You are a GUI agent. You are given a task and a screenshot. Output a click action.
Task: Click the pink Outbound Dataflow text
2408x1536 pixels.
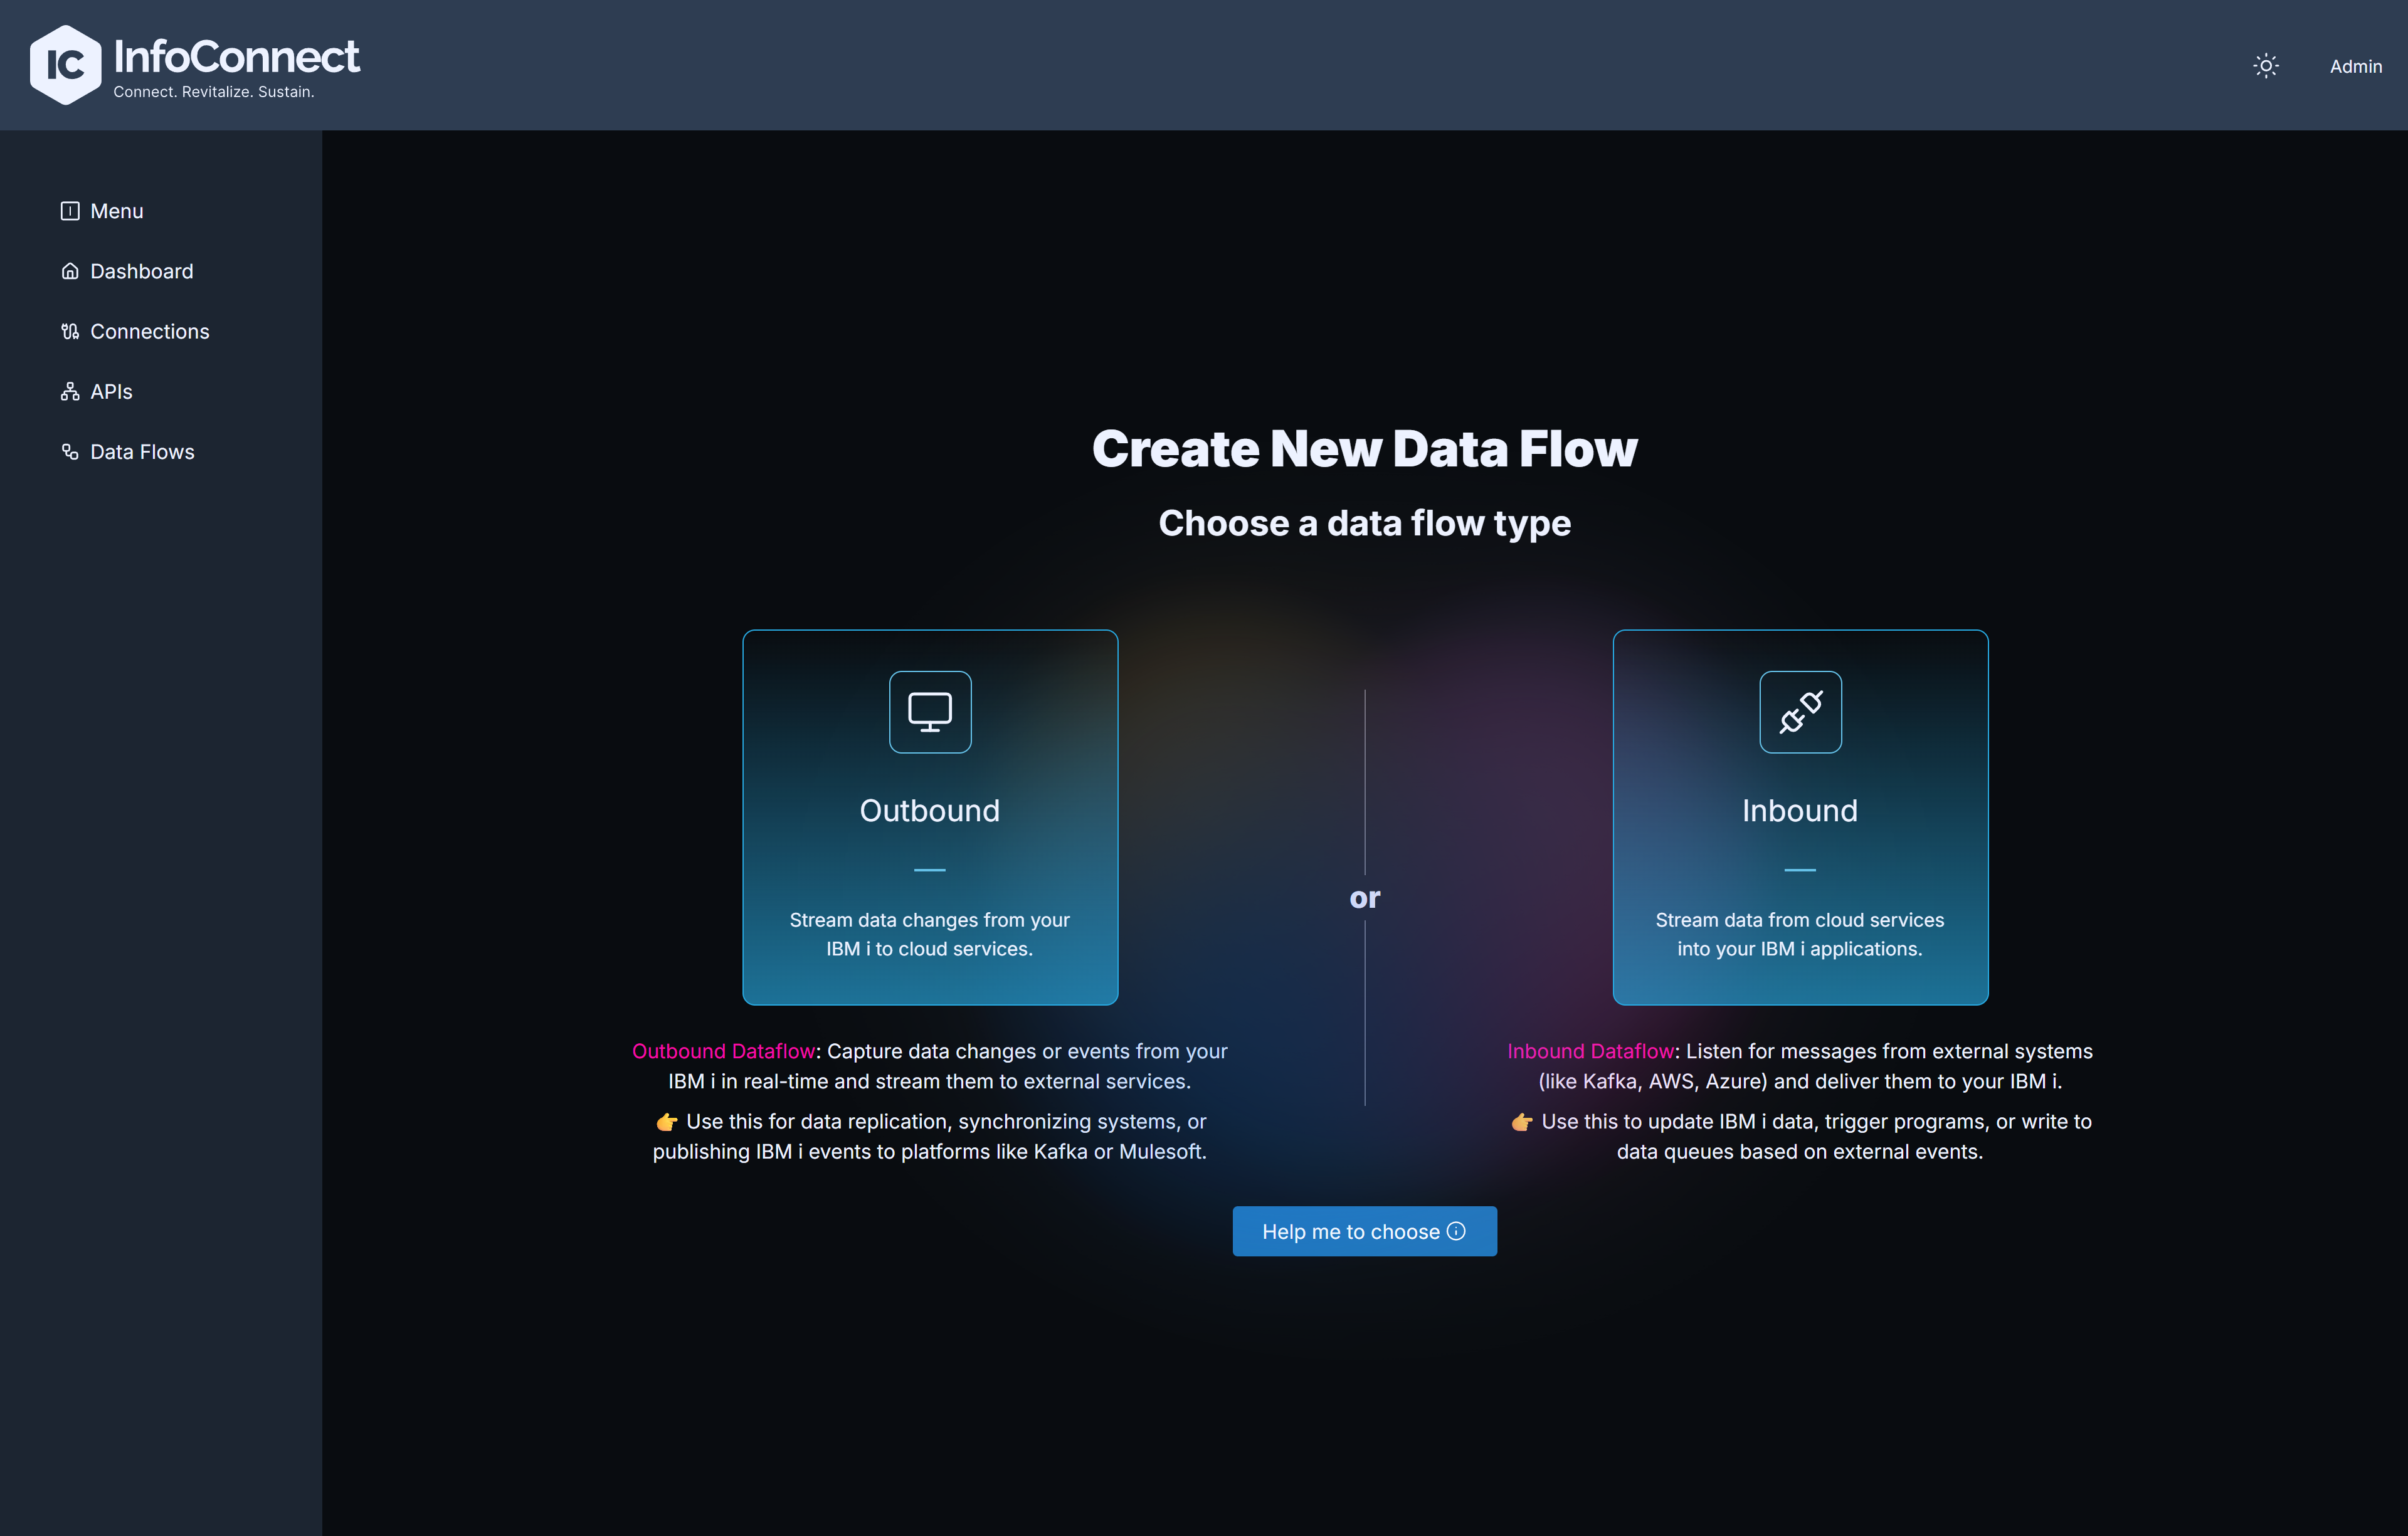click(x=723, y=1051)
